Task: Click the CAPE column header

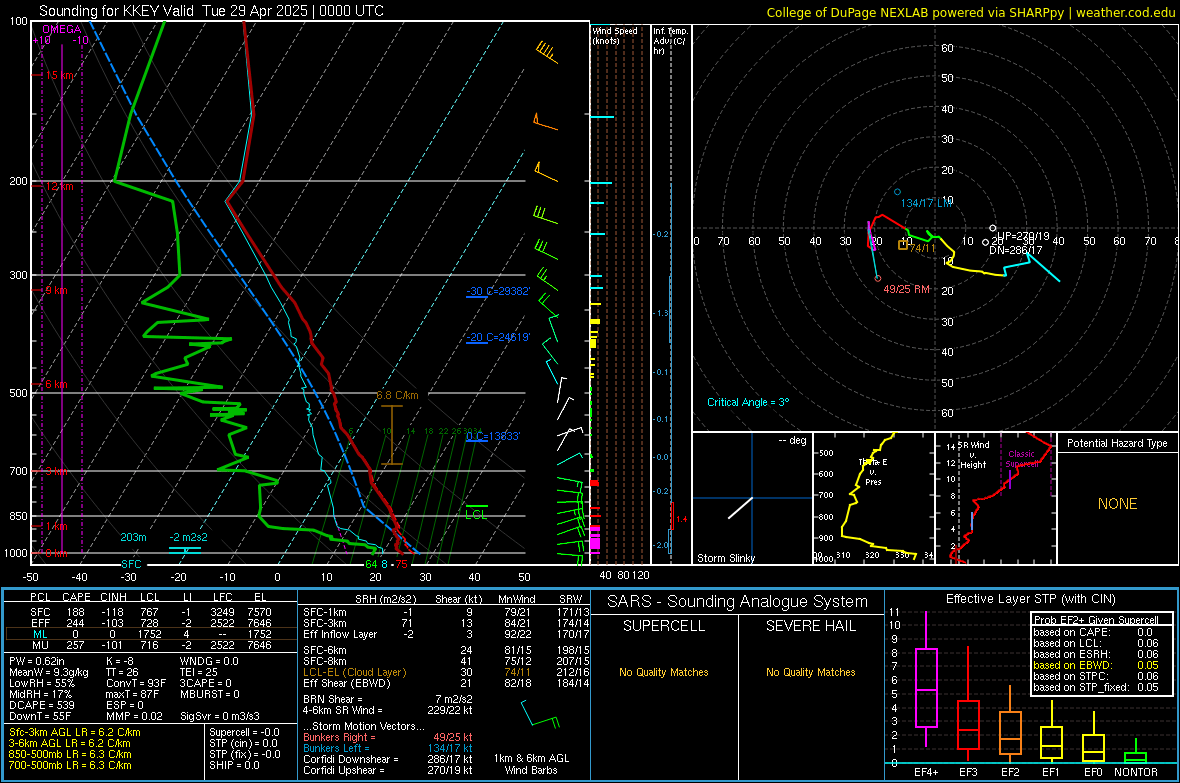Action: [x=76, y=597]
